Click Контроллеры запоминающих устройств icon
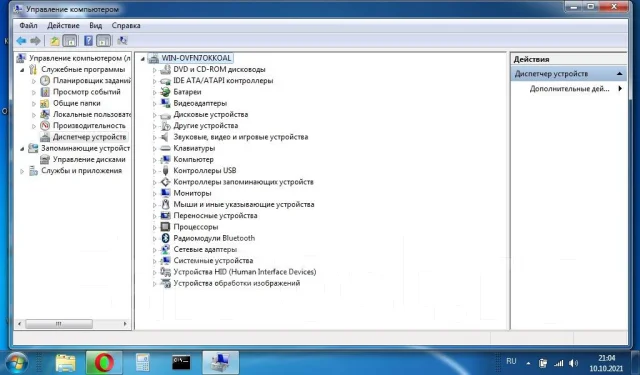 point(165,182)
